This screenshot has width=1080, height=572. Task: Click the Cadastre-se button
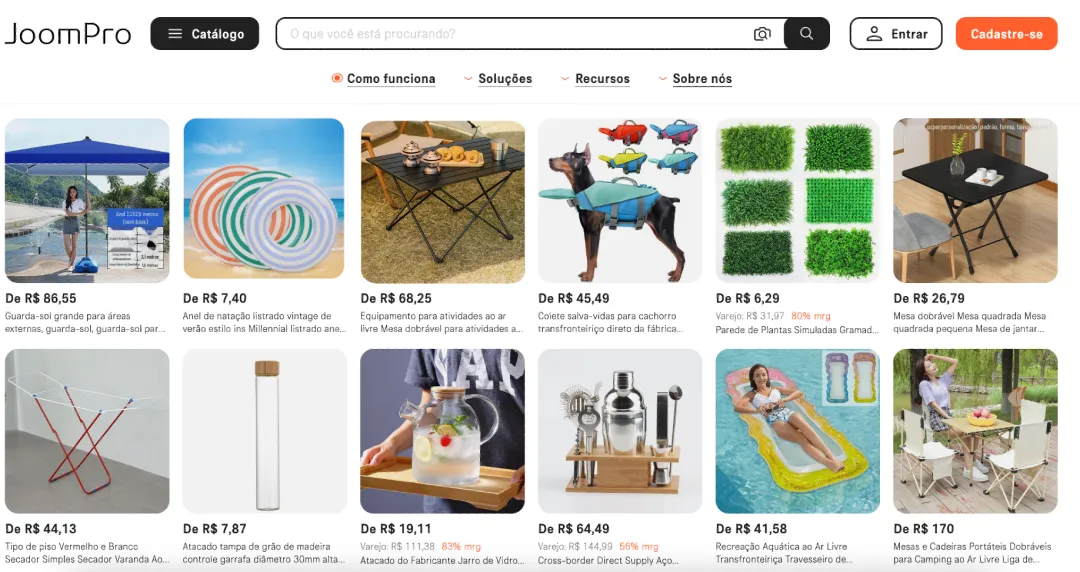point(1006,34)
